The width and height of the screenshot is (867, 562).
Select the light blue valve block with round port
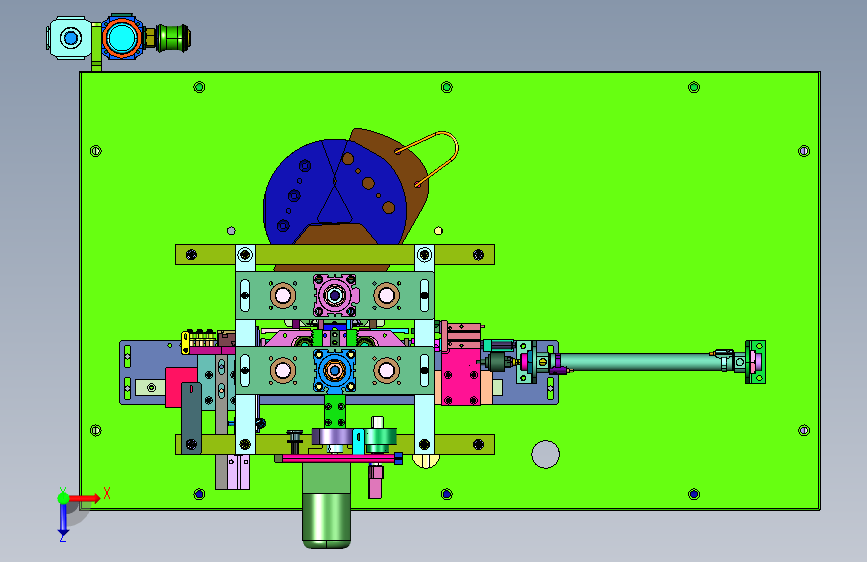pyautogui.click(x=69, y=38)
